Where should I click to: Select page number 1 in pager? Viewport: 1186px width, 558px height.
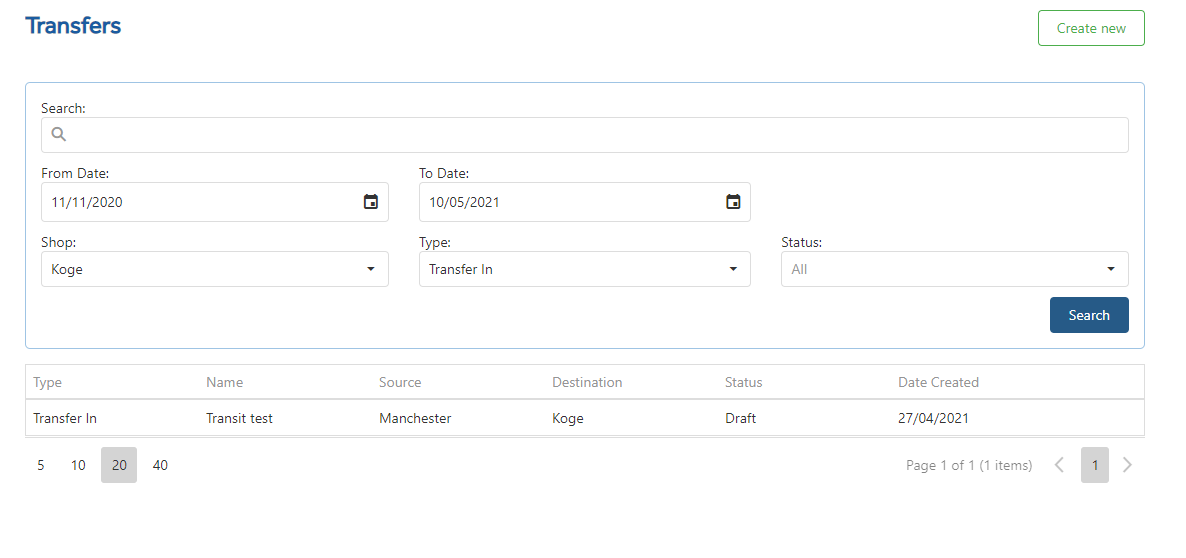pos(1094,465)
